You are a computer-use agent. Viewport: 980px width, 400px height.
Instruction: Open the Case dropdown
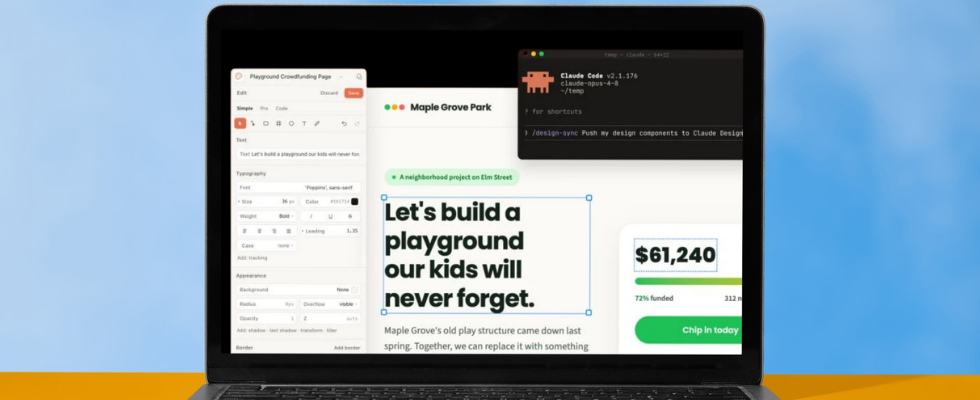(266, 246)
